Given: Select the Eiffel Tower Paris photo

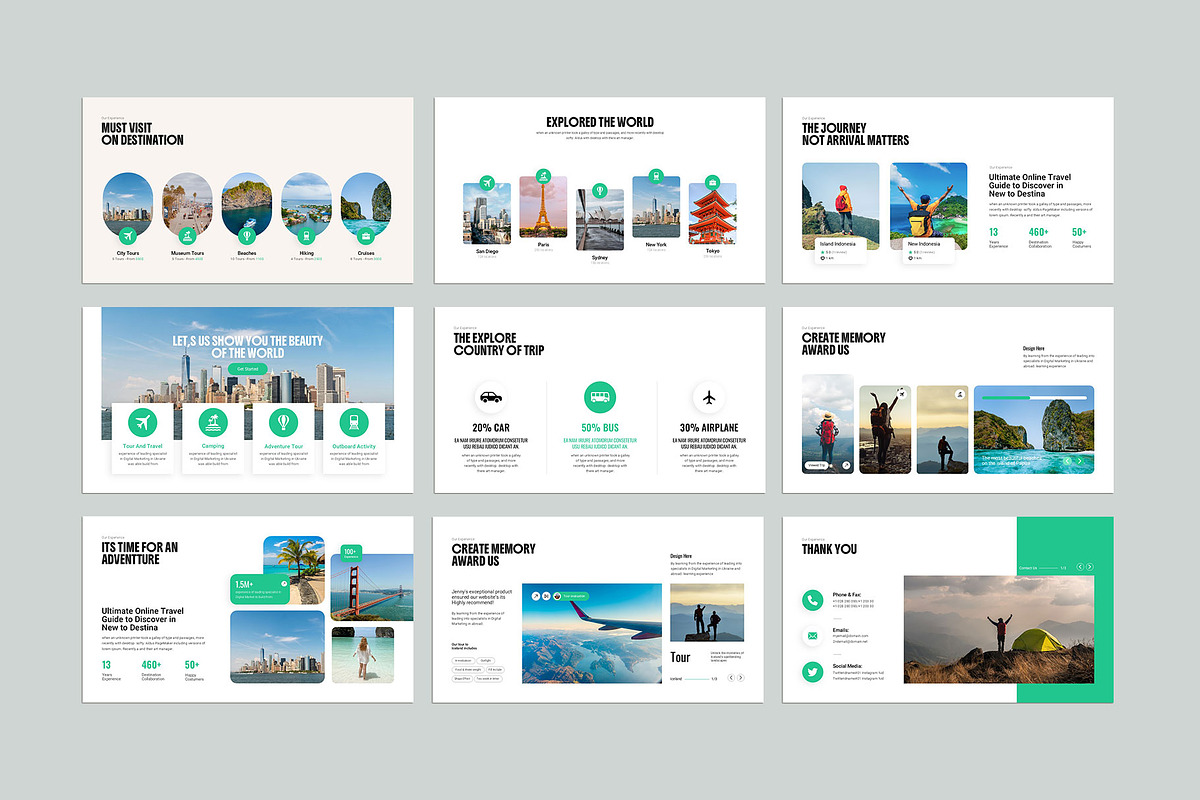Looking at the screenshot, I should (543, 207).
